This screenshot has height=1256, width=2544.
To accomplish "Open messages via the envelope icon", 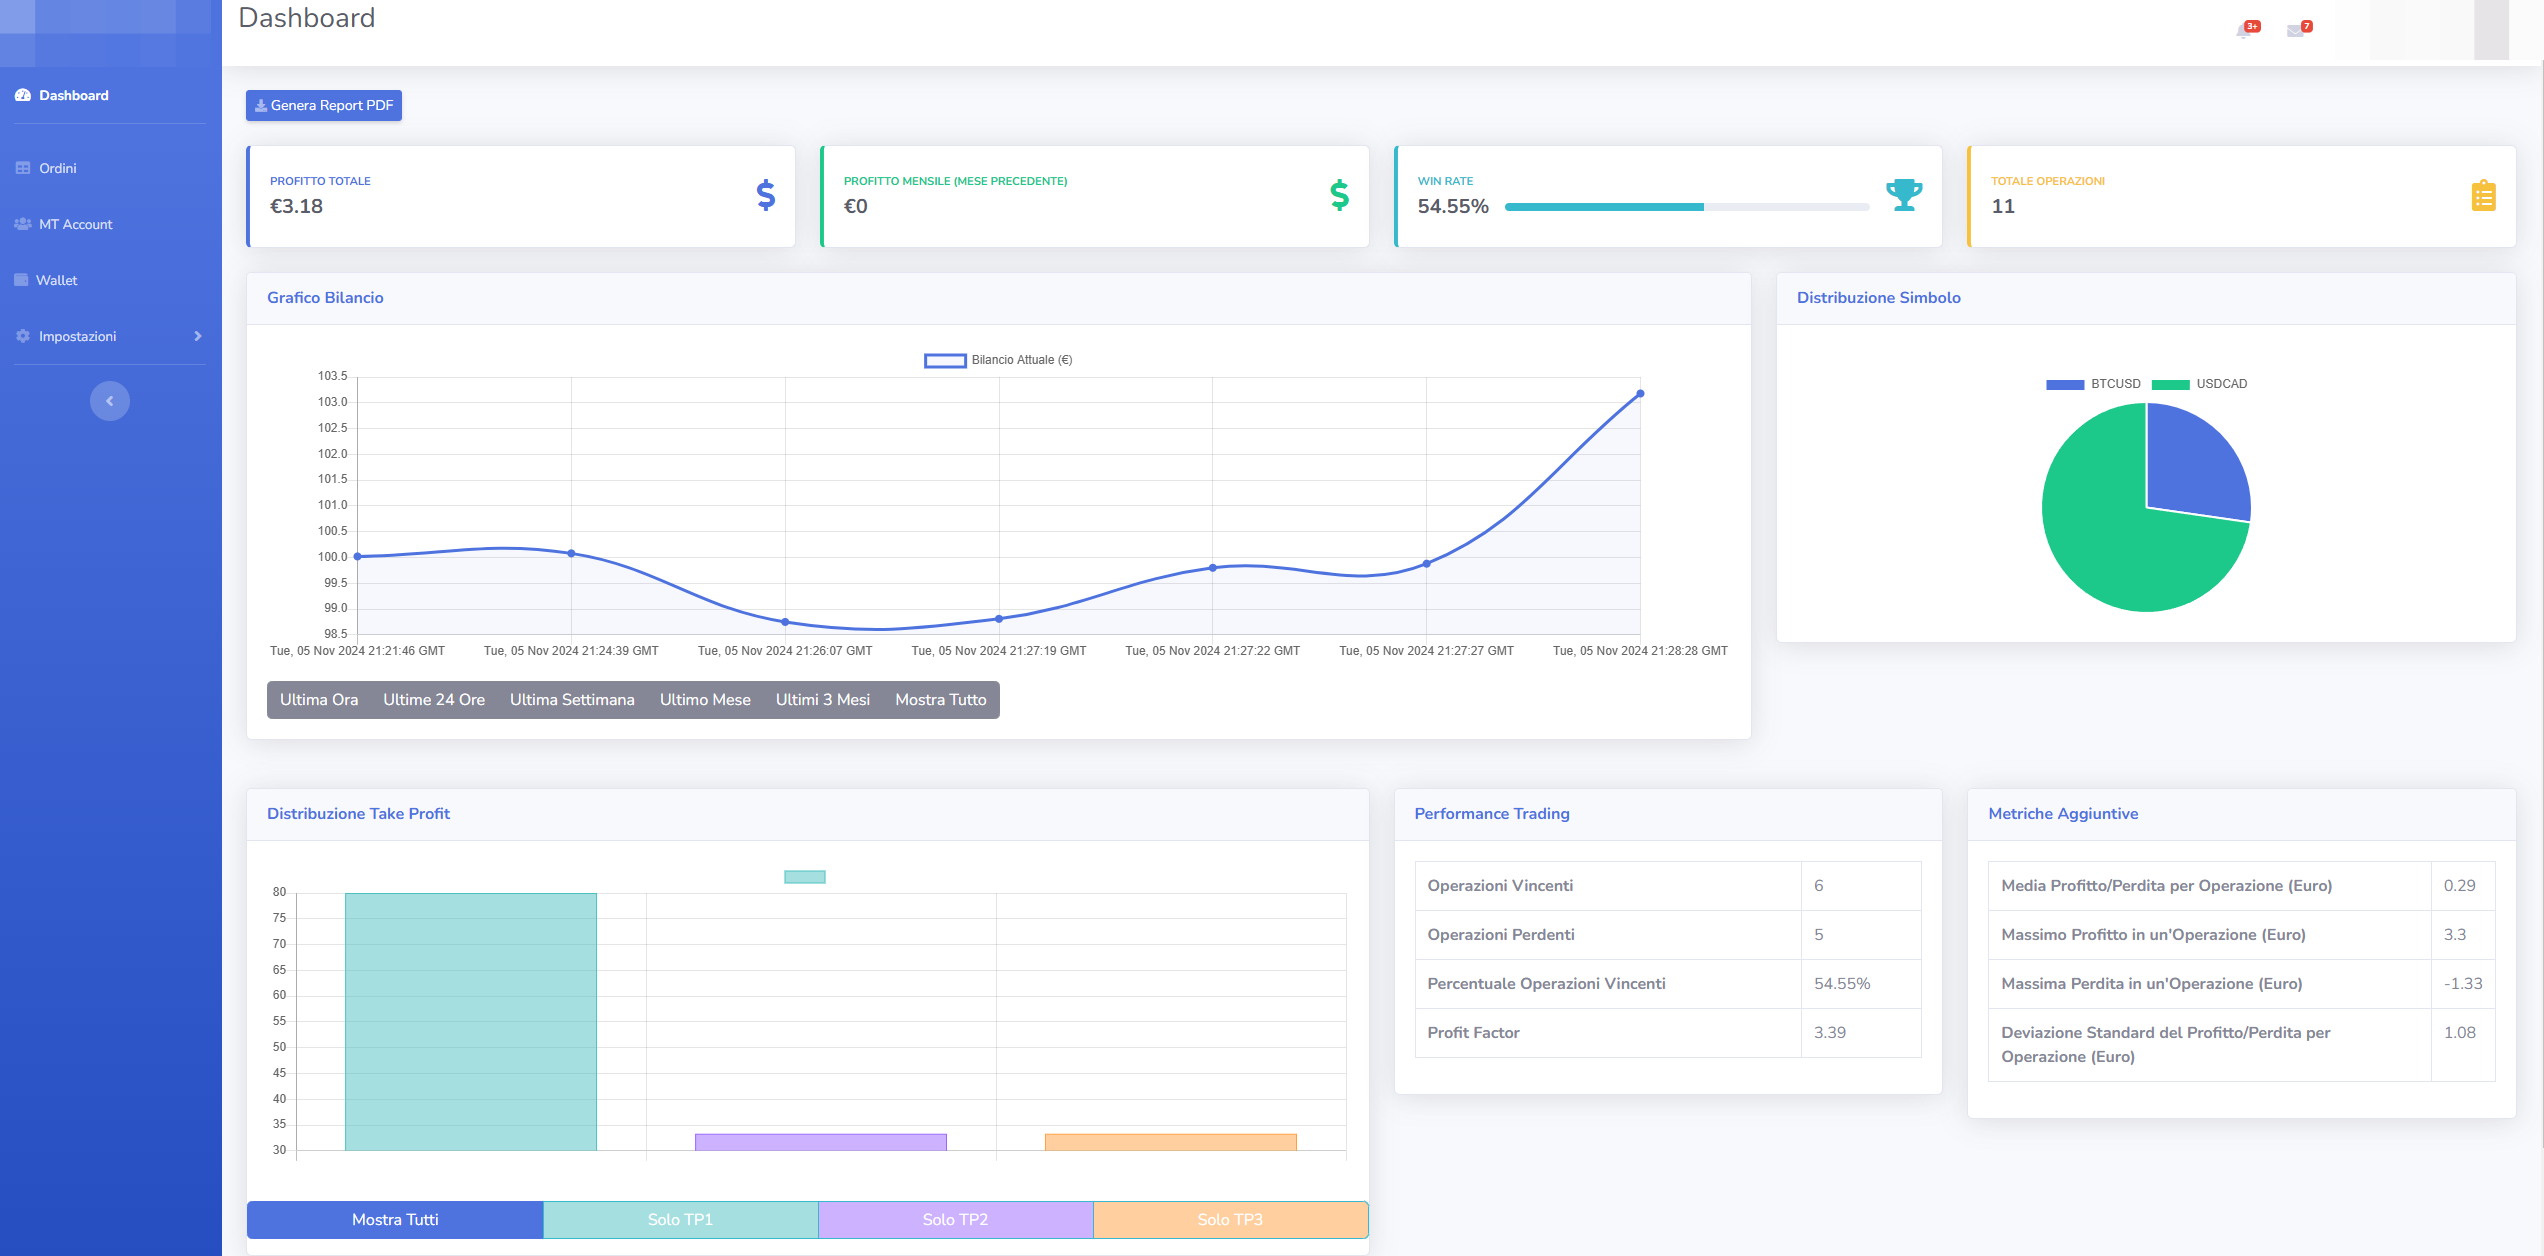I will (x=2295, y=30).
